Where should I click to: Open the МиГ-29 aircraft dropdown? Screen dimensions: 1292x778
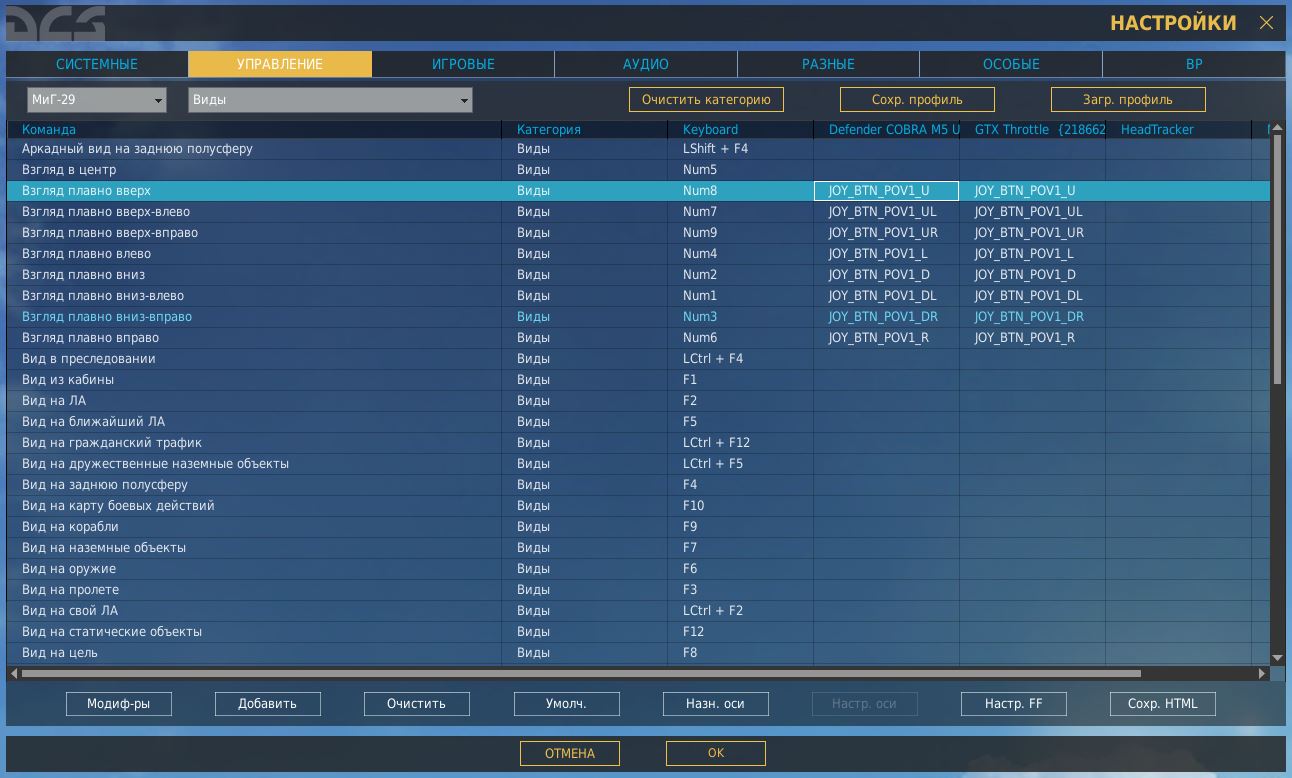pyautogui.click(x=97, y=100)
